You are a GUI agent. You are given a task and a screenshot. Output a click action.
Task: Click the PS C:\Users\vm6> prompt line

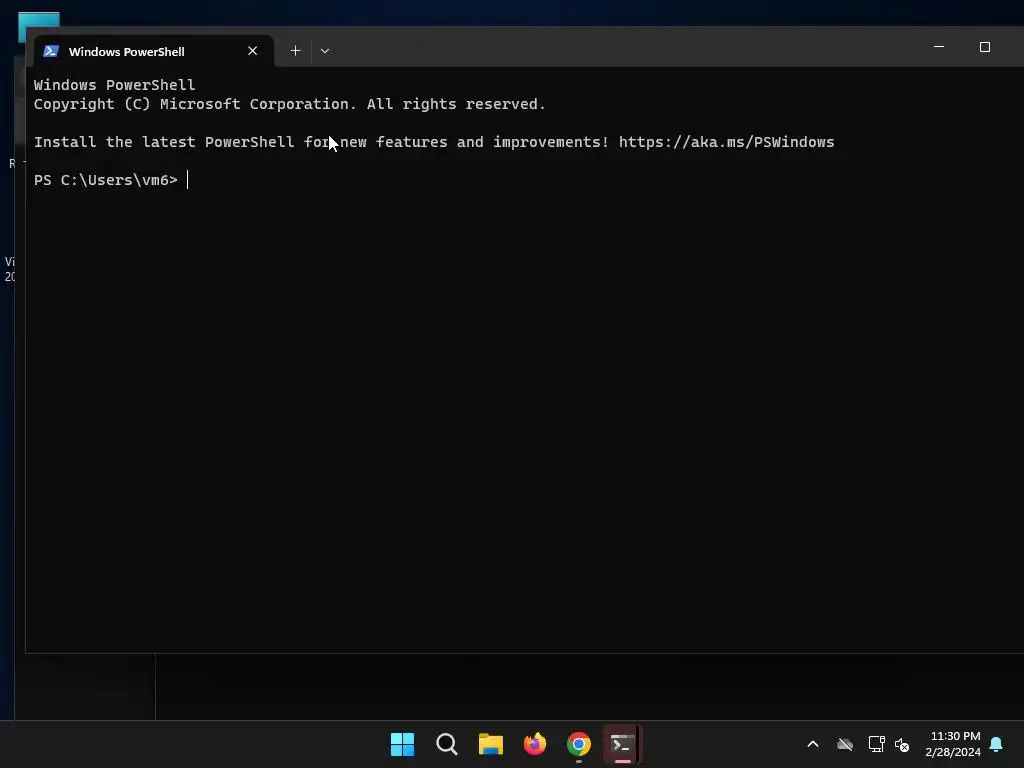click(x=106, y=180)
